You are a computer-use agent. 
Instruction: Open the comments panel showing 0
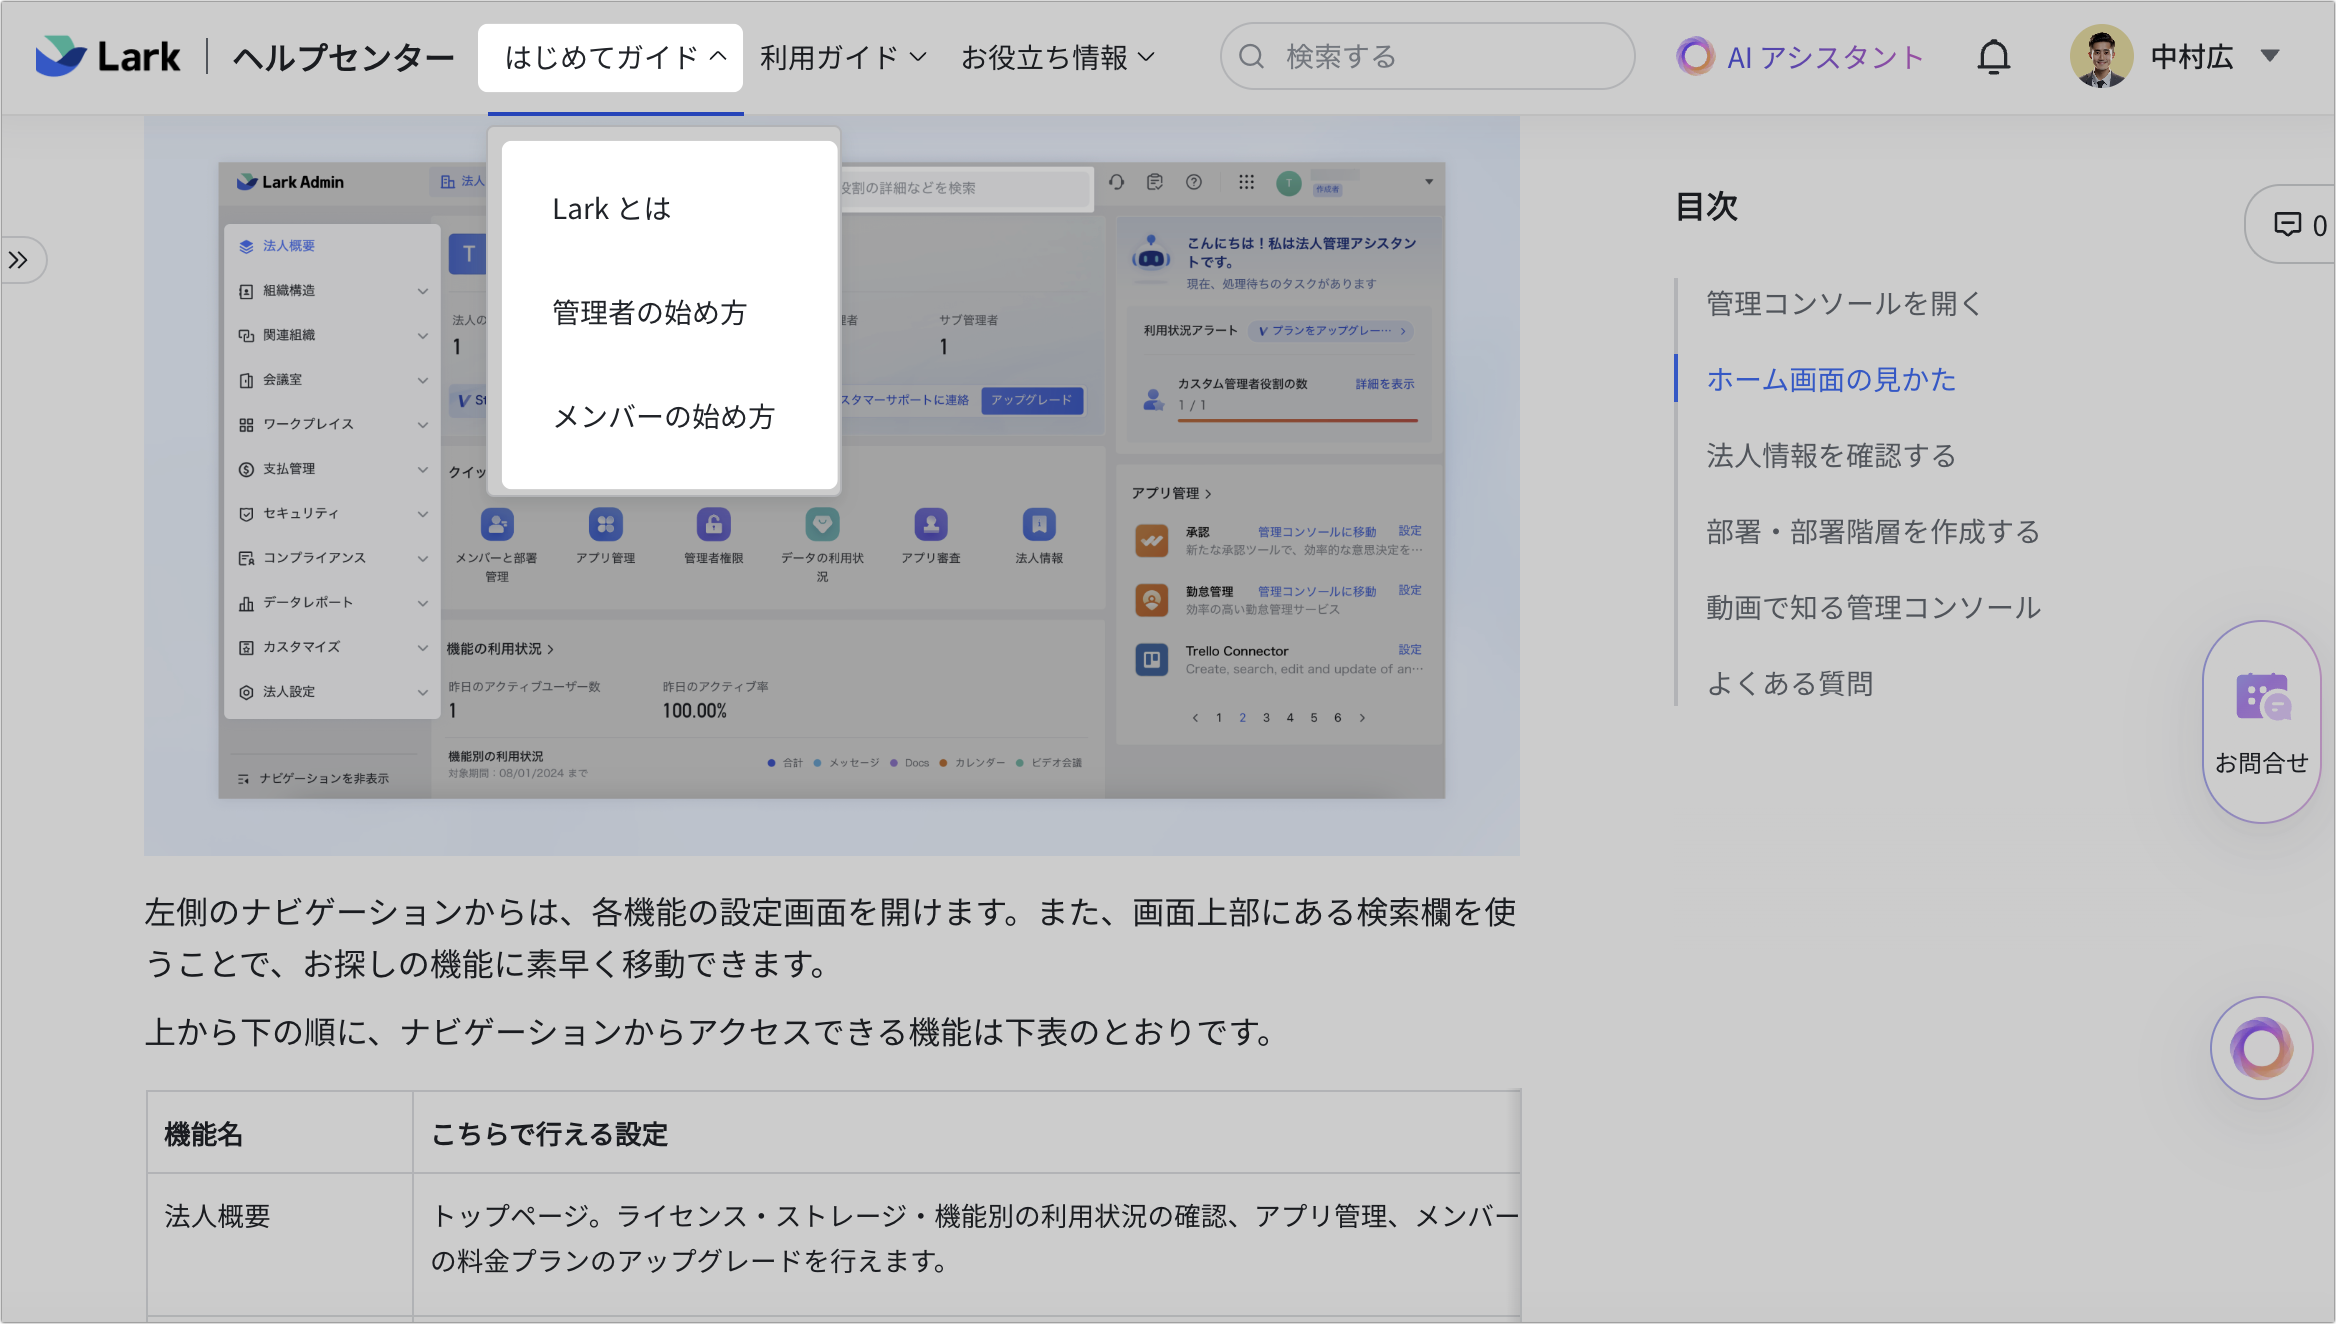tap(2293, 225)
